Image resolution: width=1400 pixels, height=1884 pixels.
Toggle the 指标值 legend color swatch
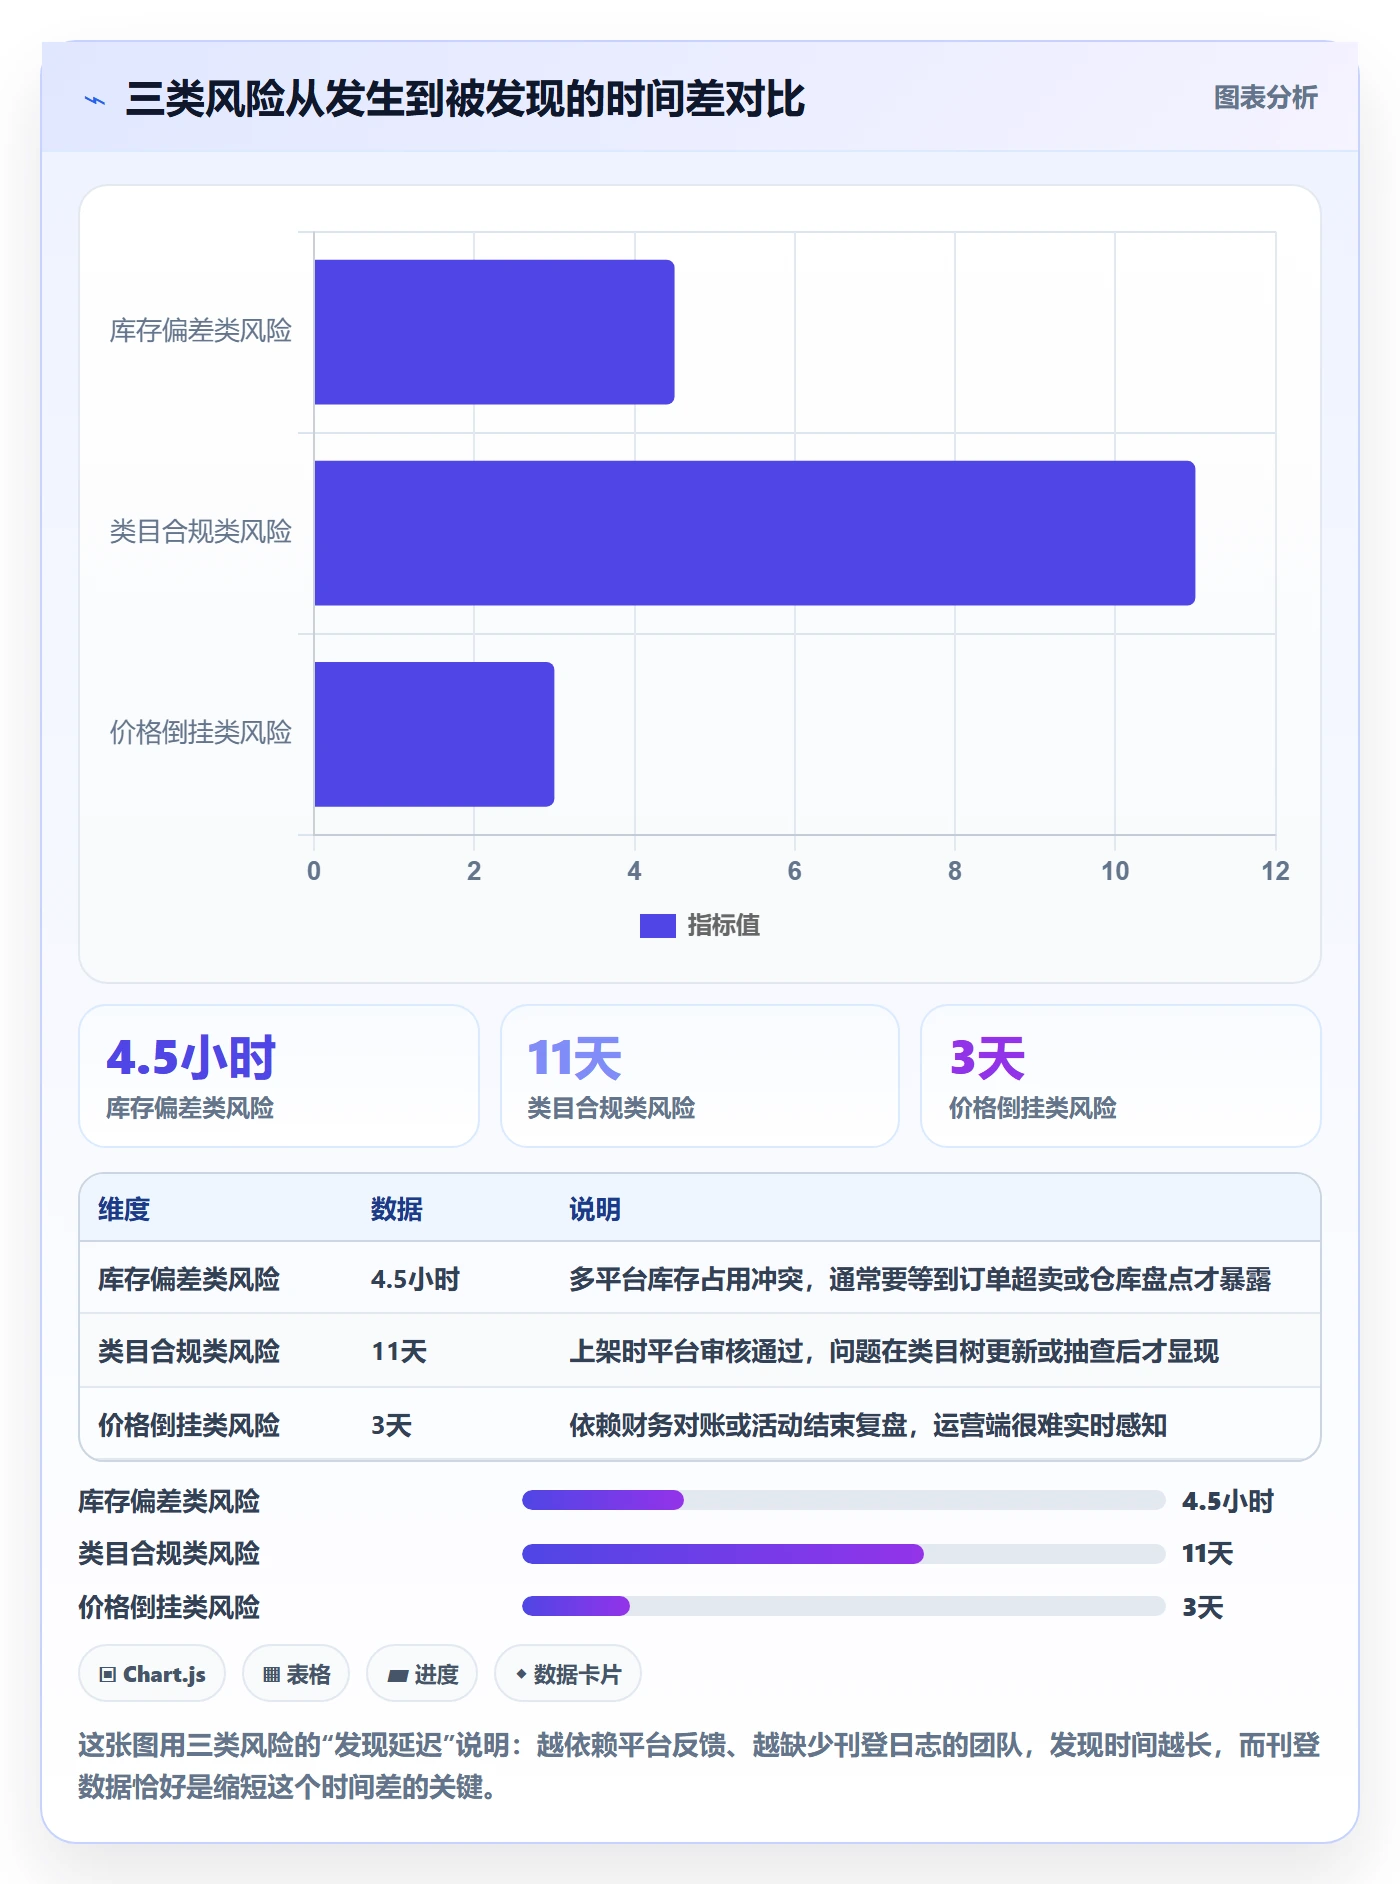(657, 926)
